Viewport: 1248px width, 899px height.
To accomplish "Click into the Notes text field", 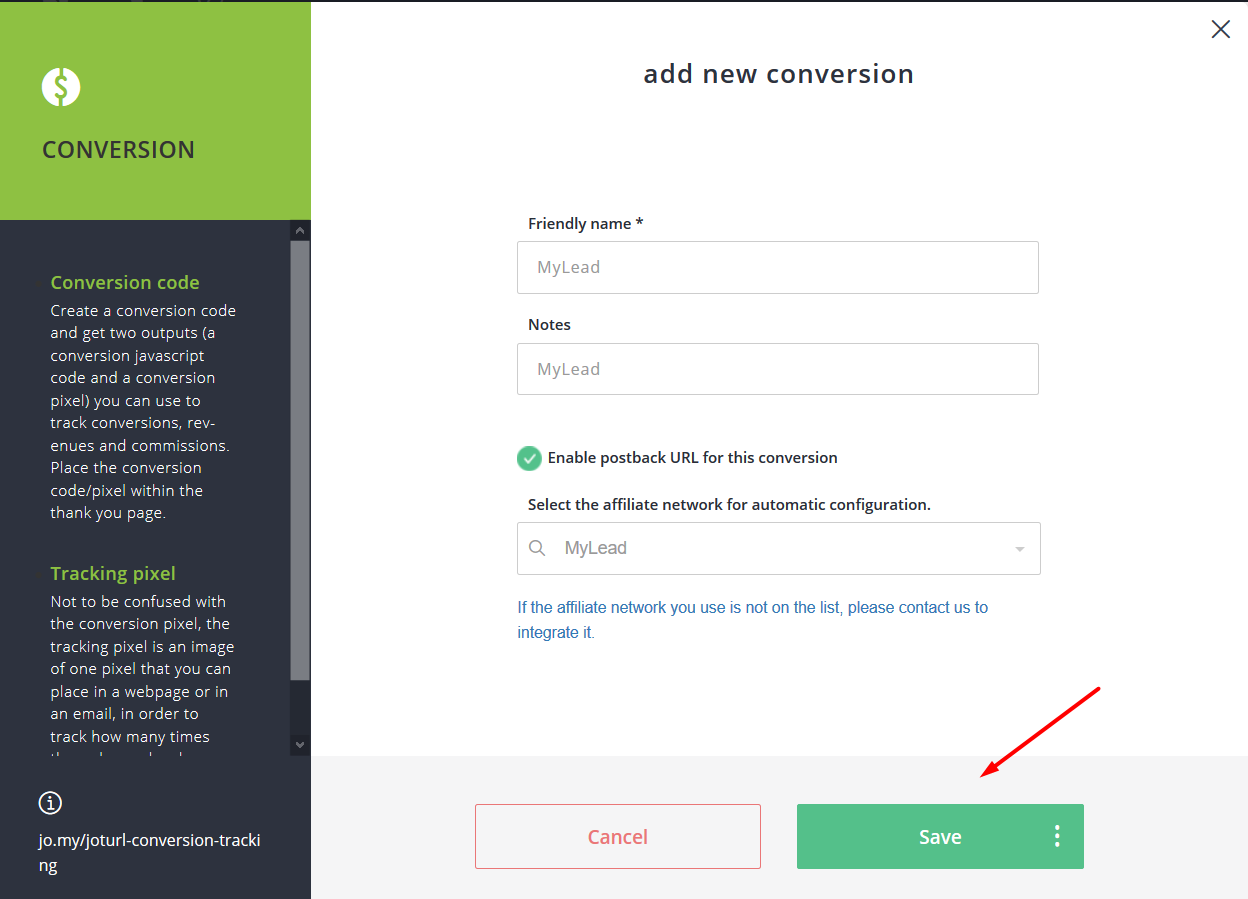I will point(777,369).
